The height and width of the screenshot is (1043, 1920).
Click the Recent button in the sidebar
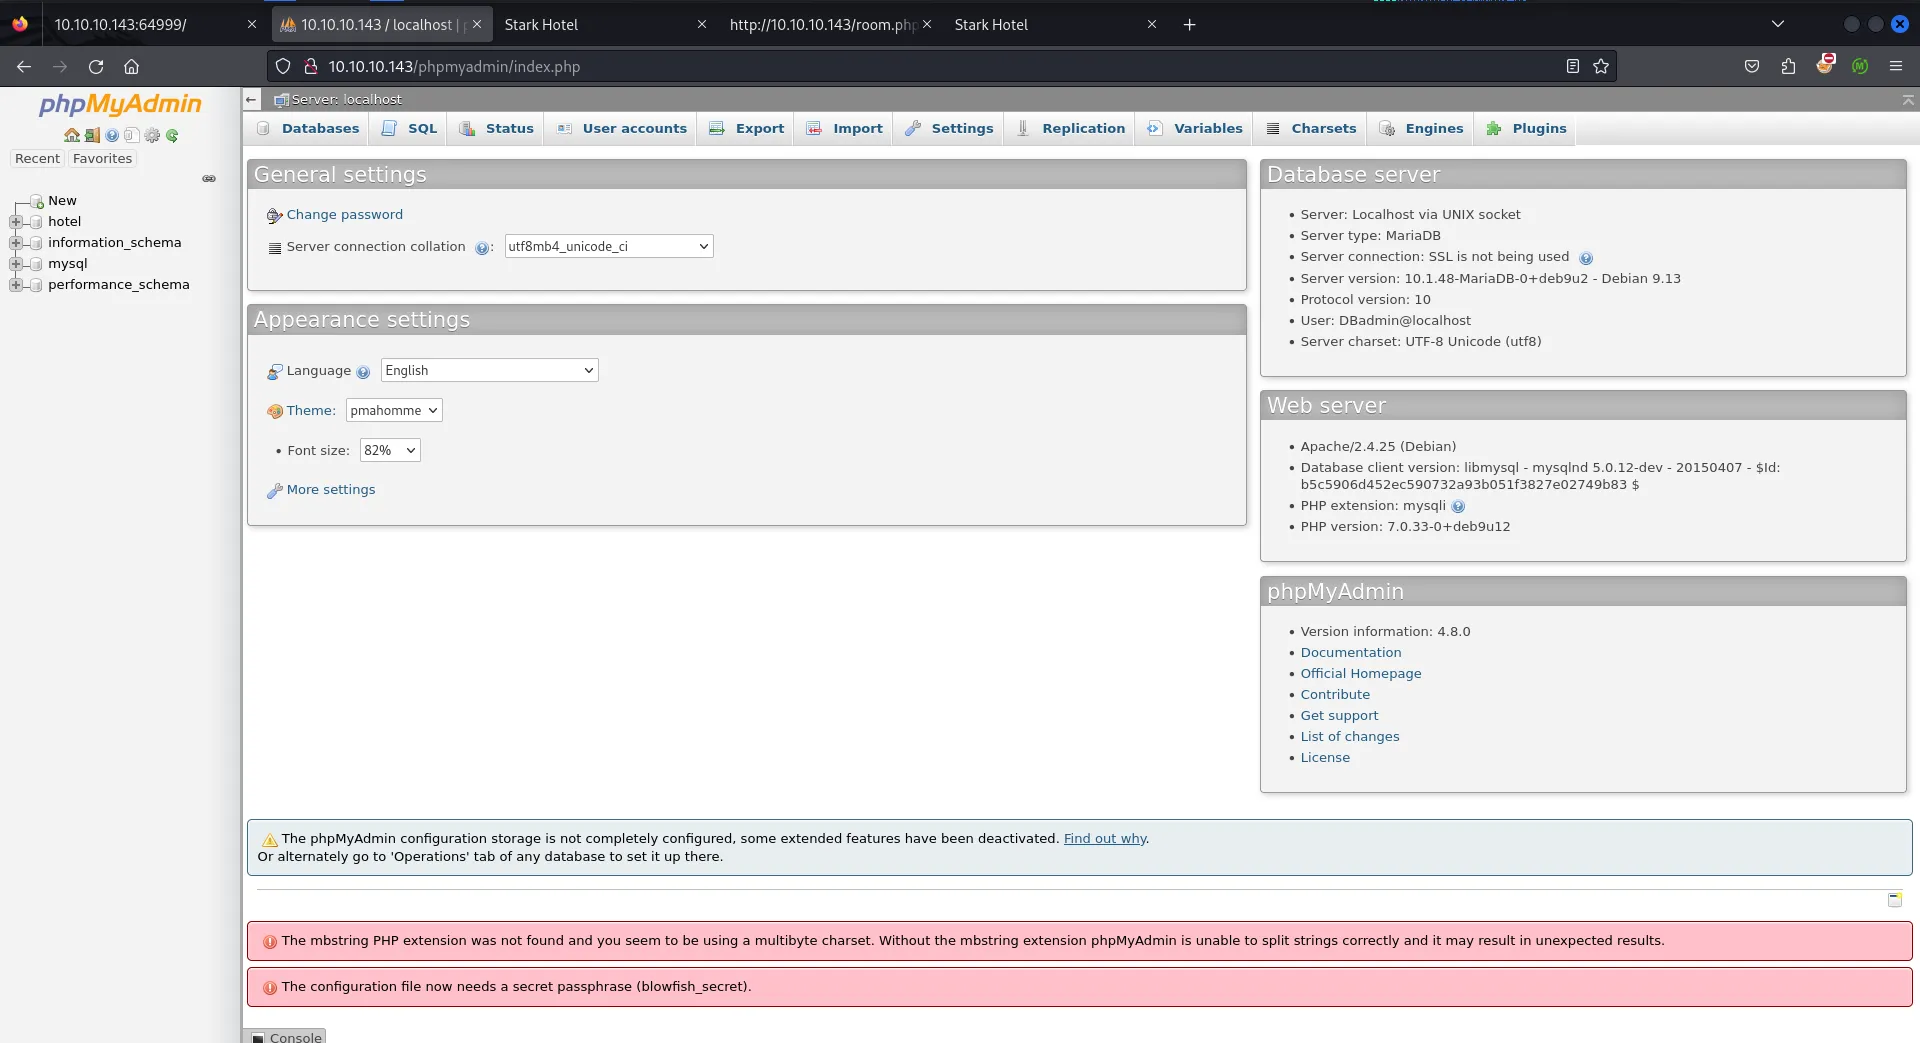tap(38, 159)
